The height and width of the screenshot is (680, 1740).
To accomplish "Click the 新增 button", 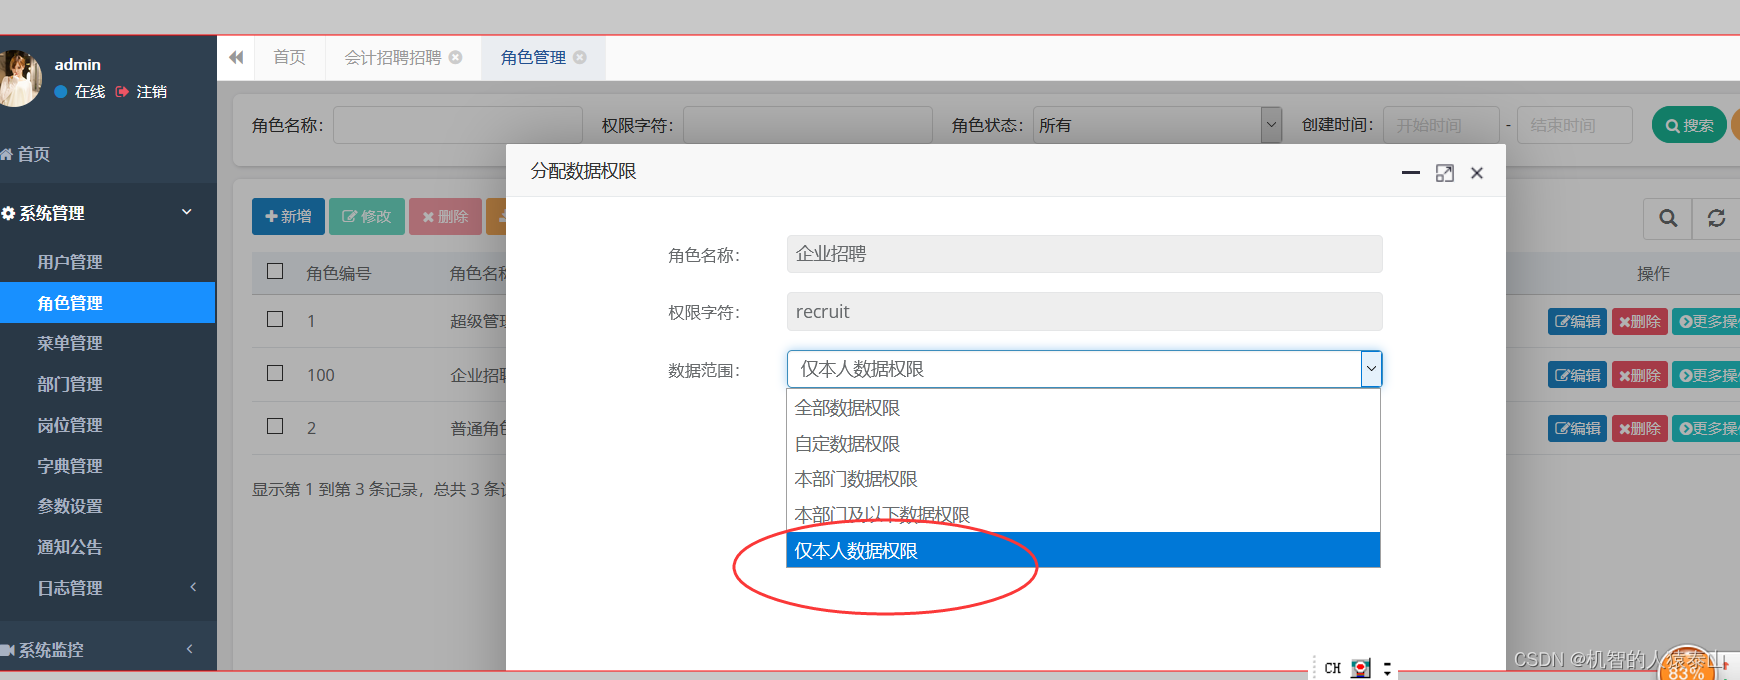I will click(x=288, y=216).
